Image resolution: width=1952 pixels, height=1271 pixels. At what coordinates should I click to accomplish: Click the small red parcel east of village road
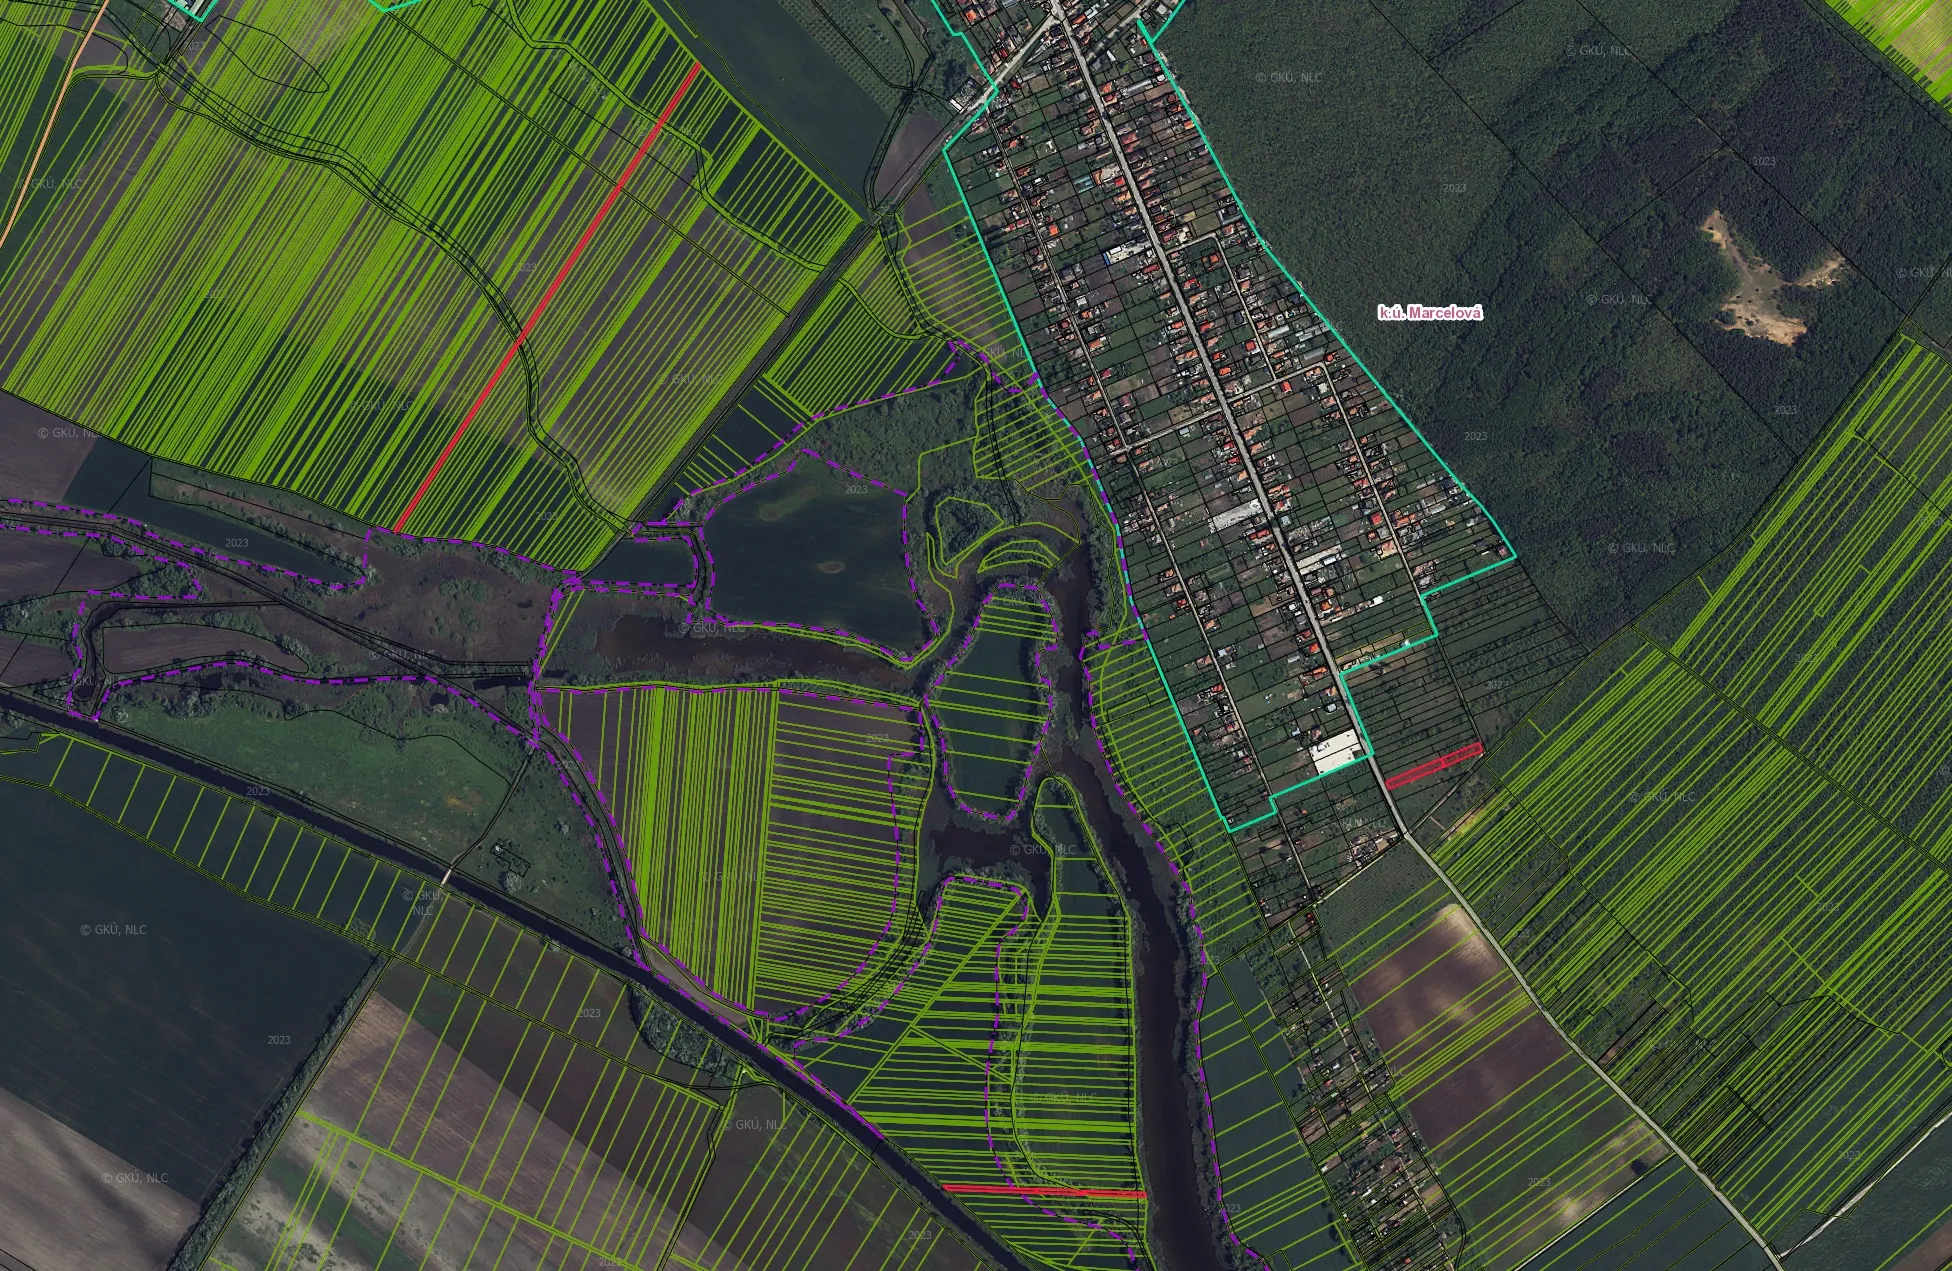pos(1432,765)
